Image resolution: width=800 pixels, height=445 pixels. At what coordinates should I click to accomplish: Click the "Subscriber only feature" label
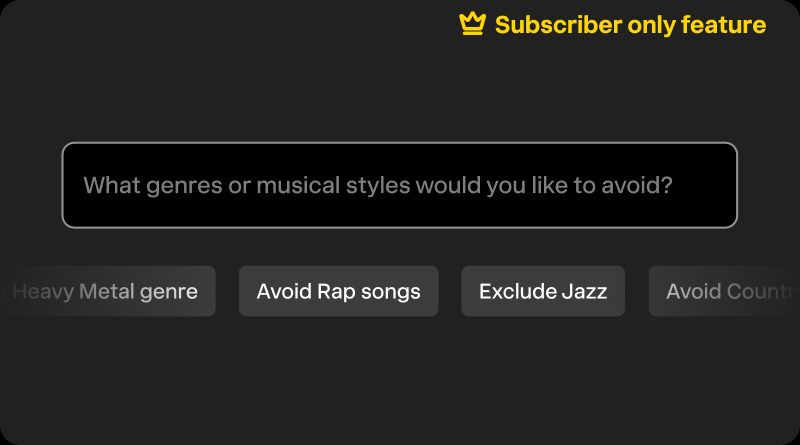[630, 25]
